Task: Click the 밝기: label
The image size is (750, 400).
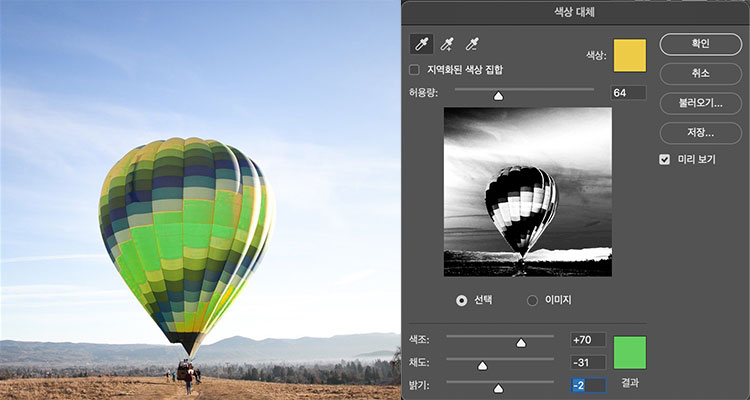Action: pyautogui.click(x=419, y=385)
